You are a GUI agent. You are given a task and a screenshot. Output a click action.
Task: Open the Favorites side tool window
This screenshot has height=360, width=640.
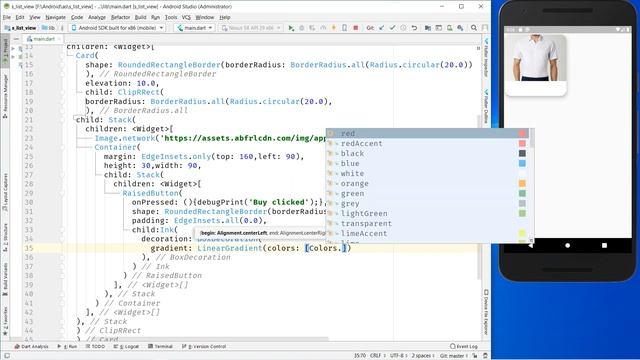5,322
